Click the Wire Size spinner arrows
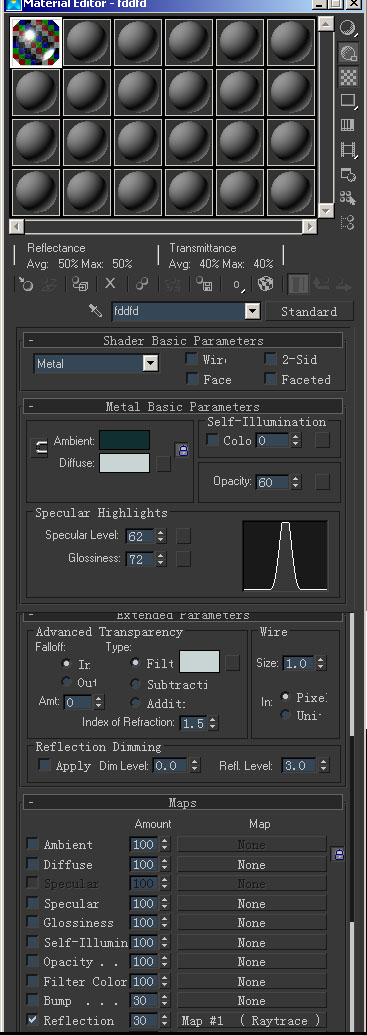This screenshot has height=1035, width=367. coord(321,663)
